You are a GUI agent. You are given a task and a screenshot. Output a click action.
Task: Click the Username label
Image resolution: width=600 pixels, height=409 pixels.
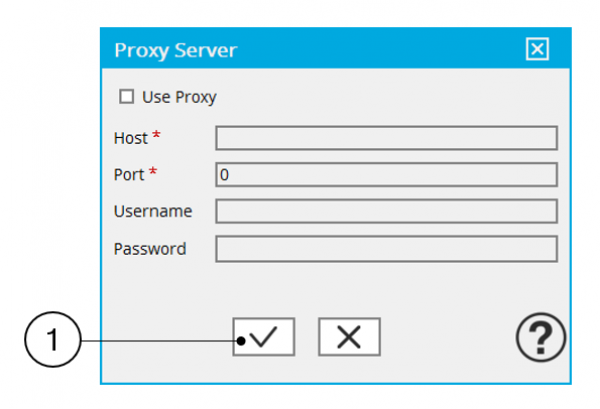pos(153,211)
